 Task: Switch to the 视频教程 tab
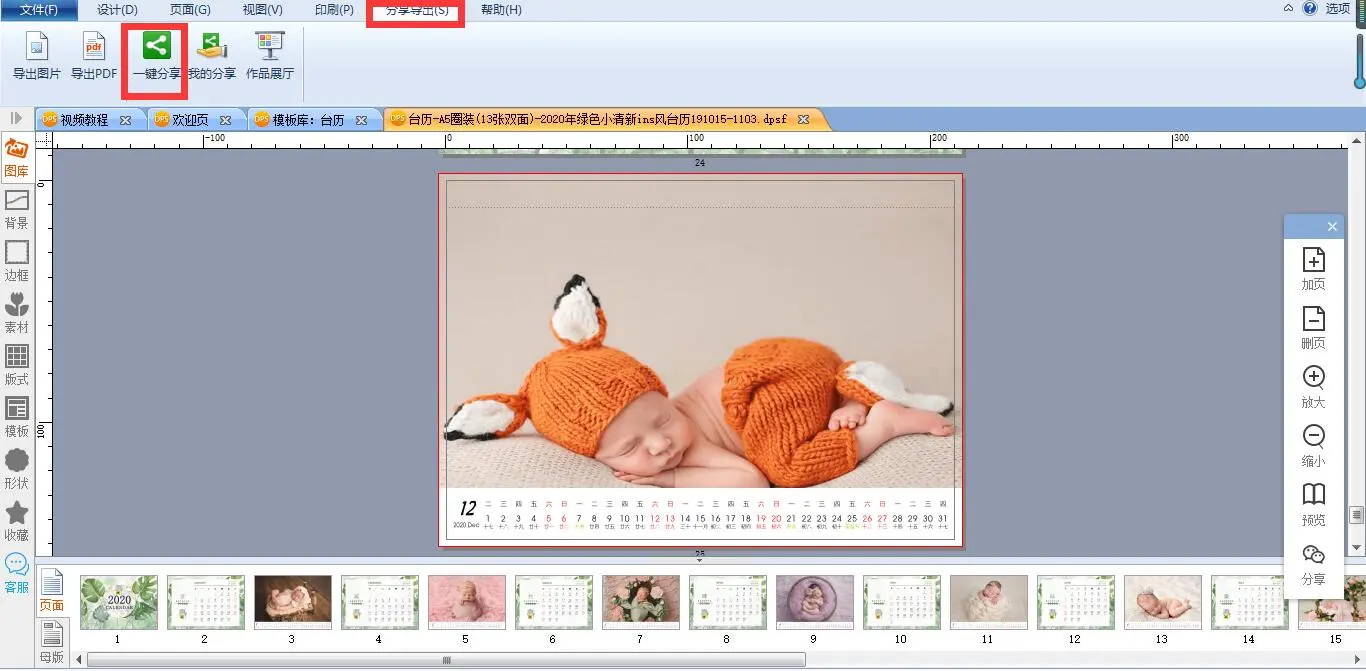click(x=84, y=120)
